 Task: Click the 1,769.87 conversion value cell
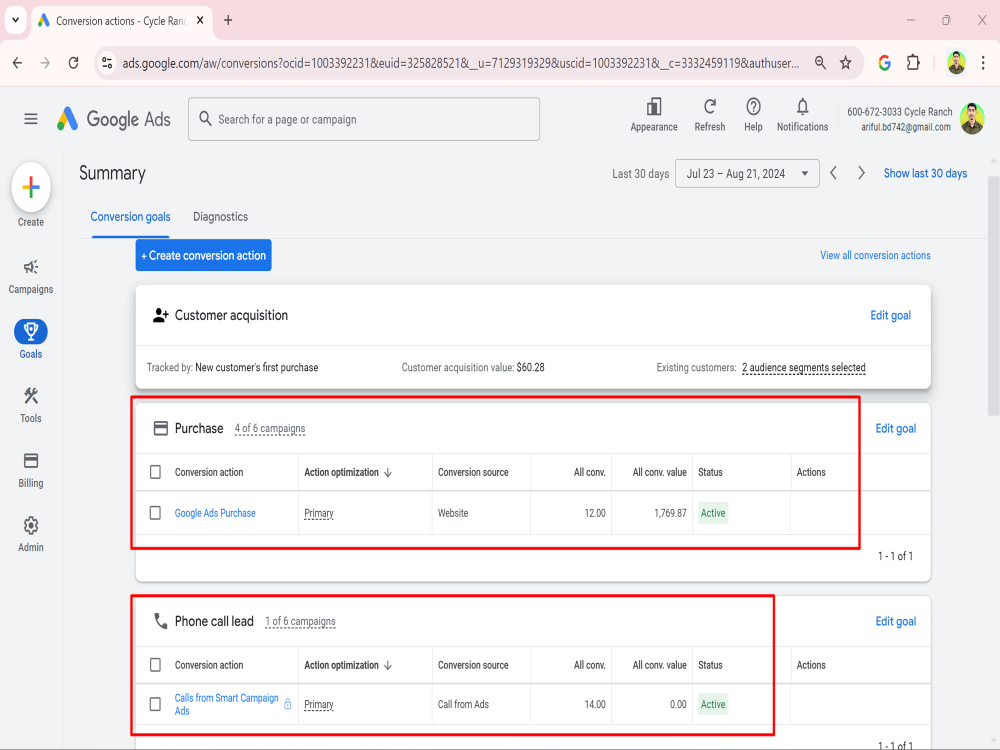pos(670,513)
